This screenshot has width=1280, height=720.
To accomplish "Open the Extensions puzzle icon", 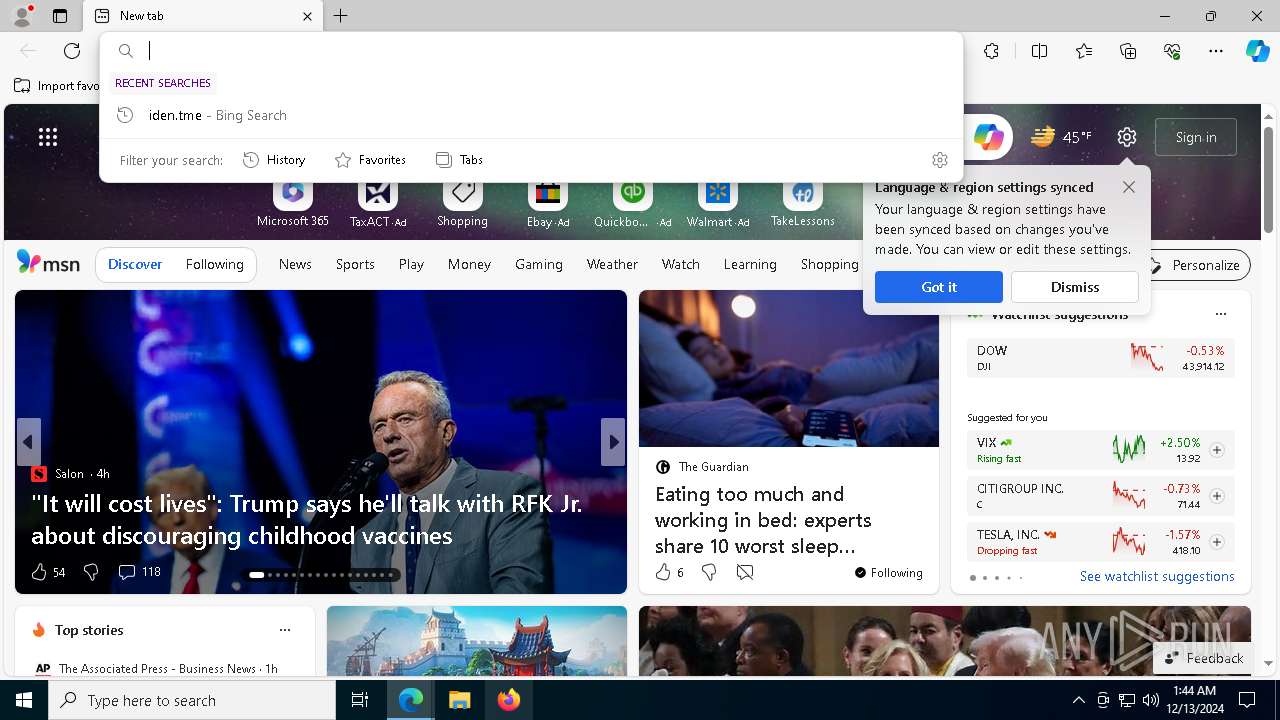I will point(991,51).
